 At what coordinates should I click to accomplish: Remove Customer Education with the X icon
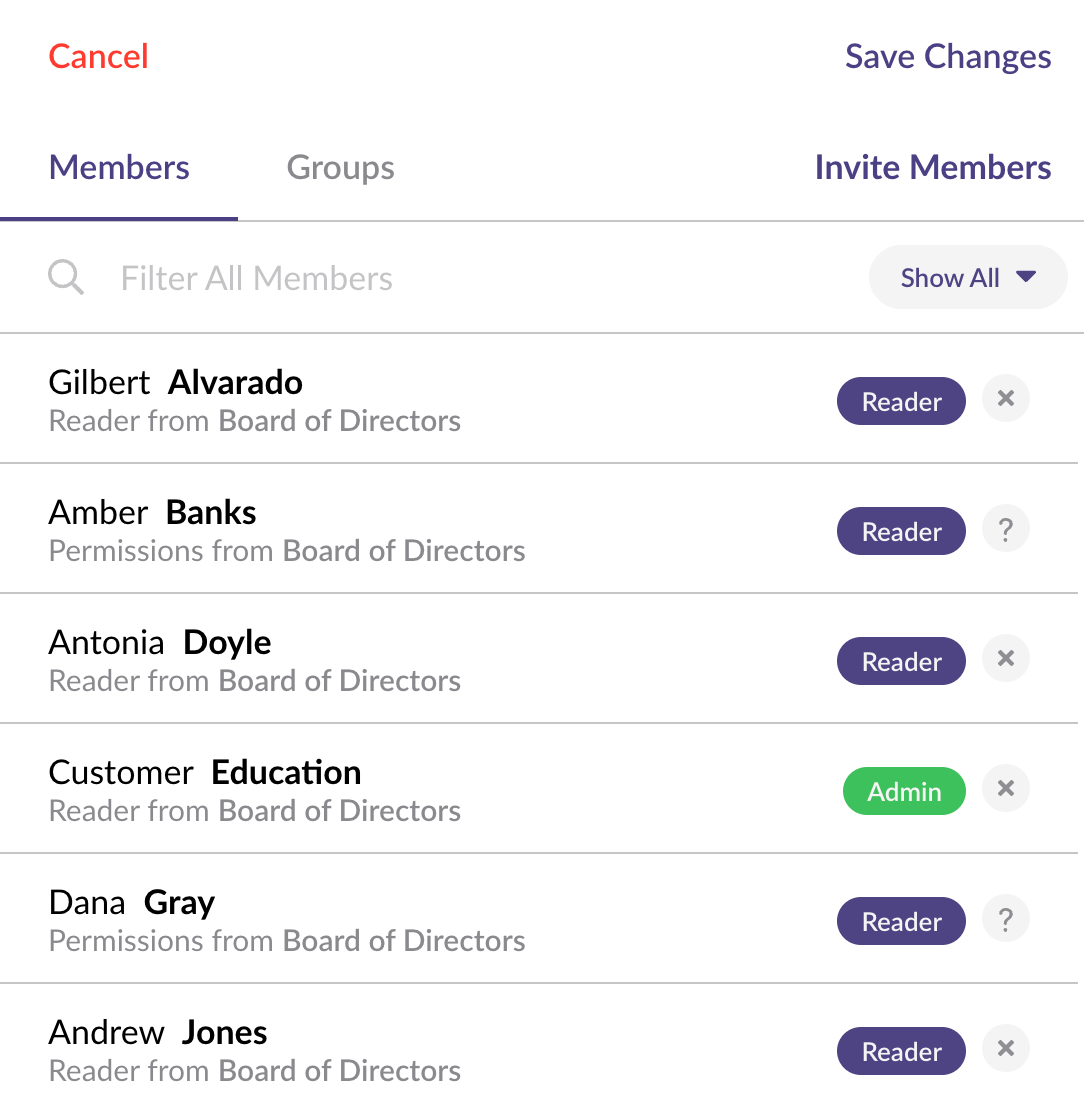1006,789
